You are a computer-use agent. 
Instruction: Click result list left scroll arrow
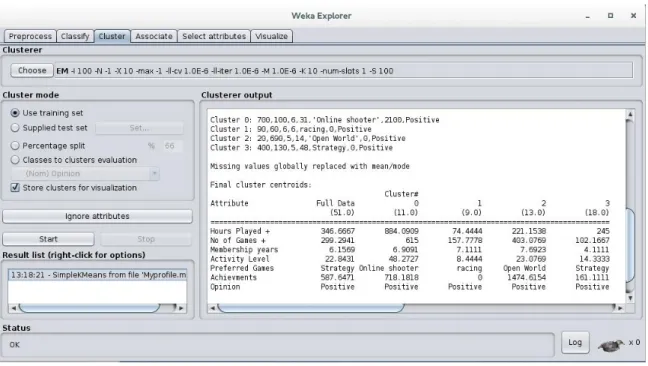(x=14, y=308)
